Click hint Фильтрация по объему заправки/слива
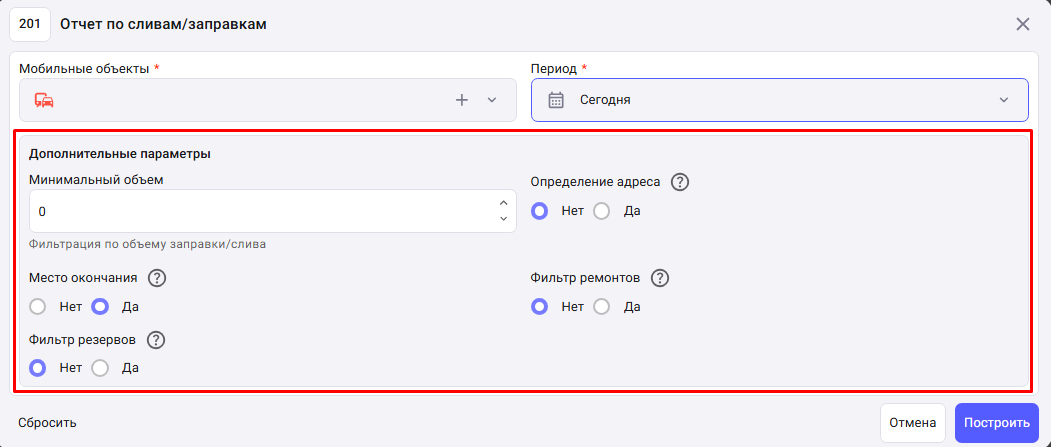The height and width of the screenshot is (447, 1051). click(147, 245)
